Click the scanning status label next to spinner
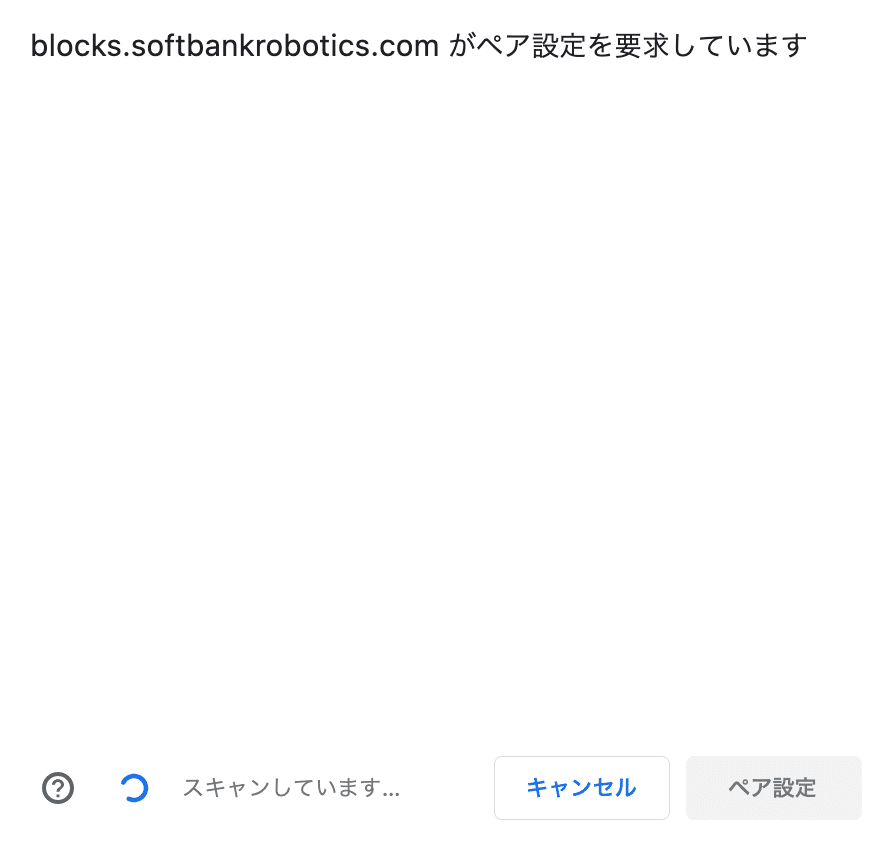This screenshot has height=846, width=886. click(x=291, y=788)
